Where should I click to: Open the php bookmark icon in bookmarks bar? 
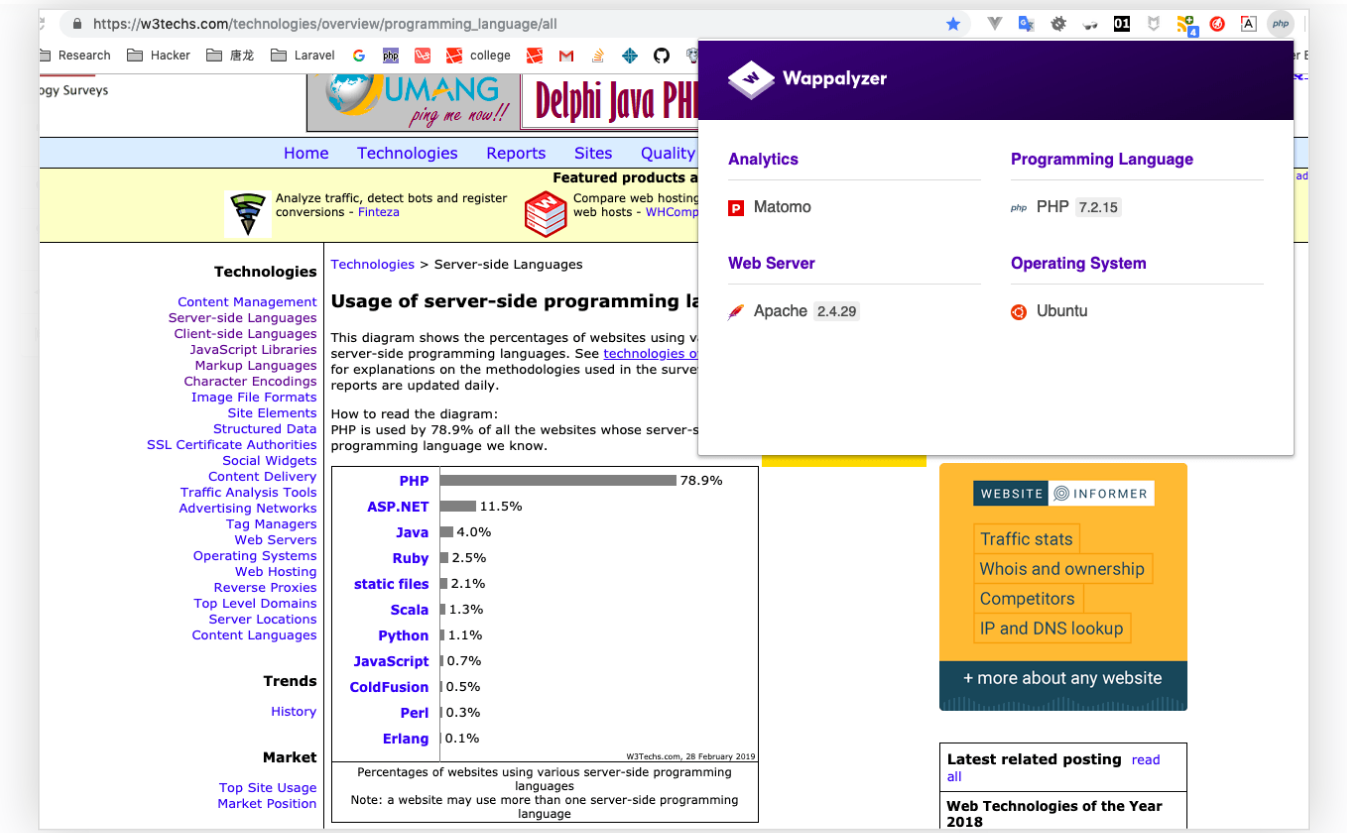coord(390,56)
